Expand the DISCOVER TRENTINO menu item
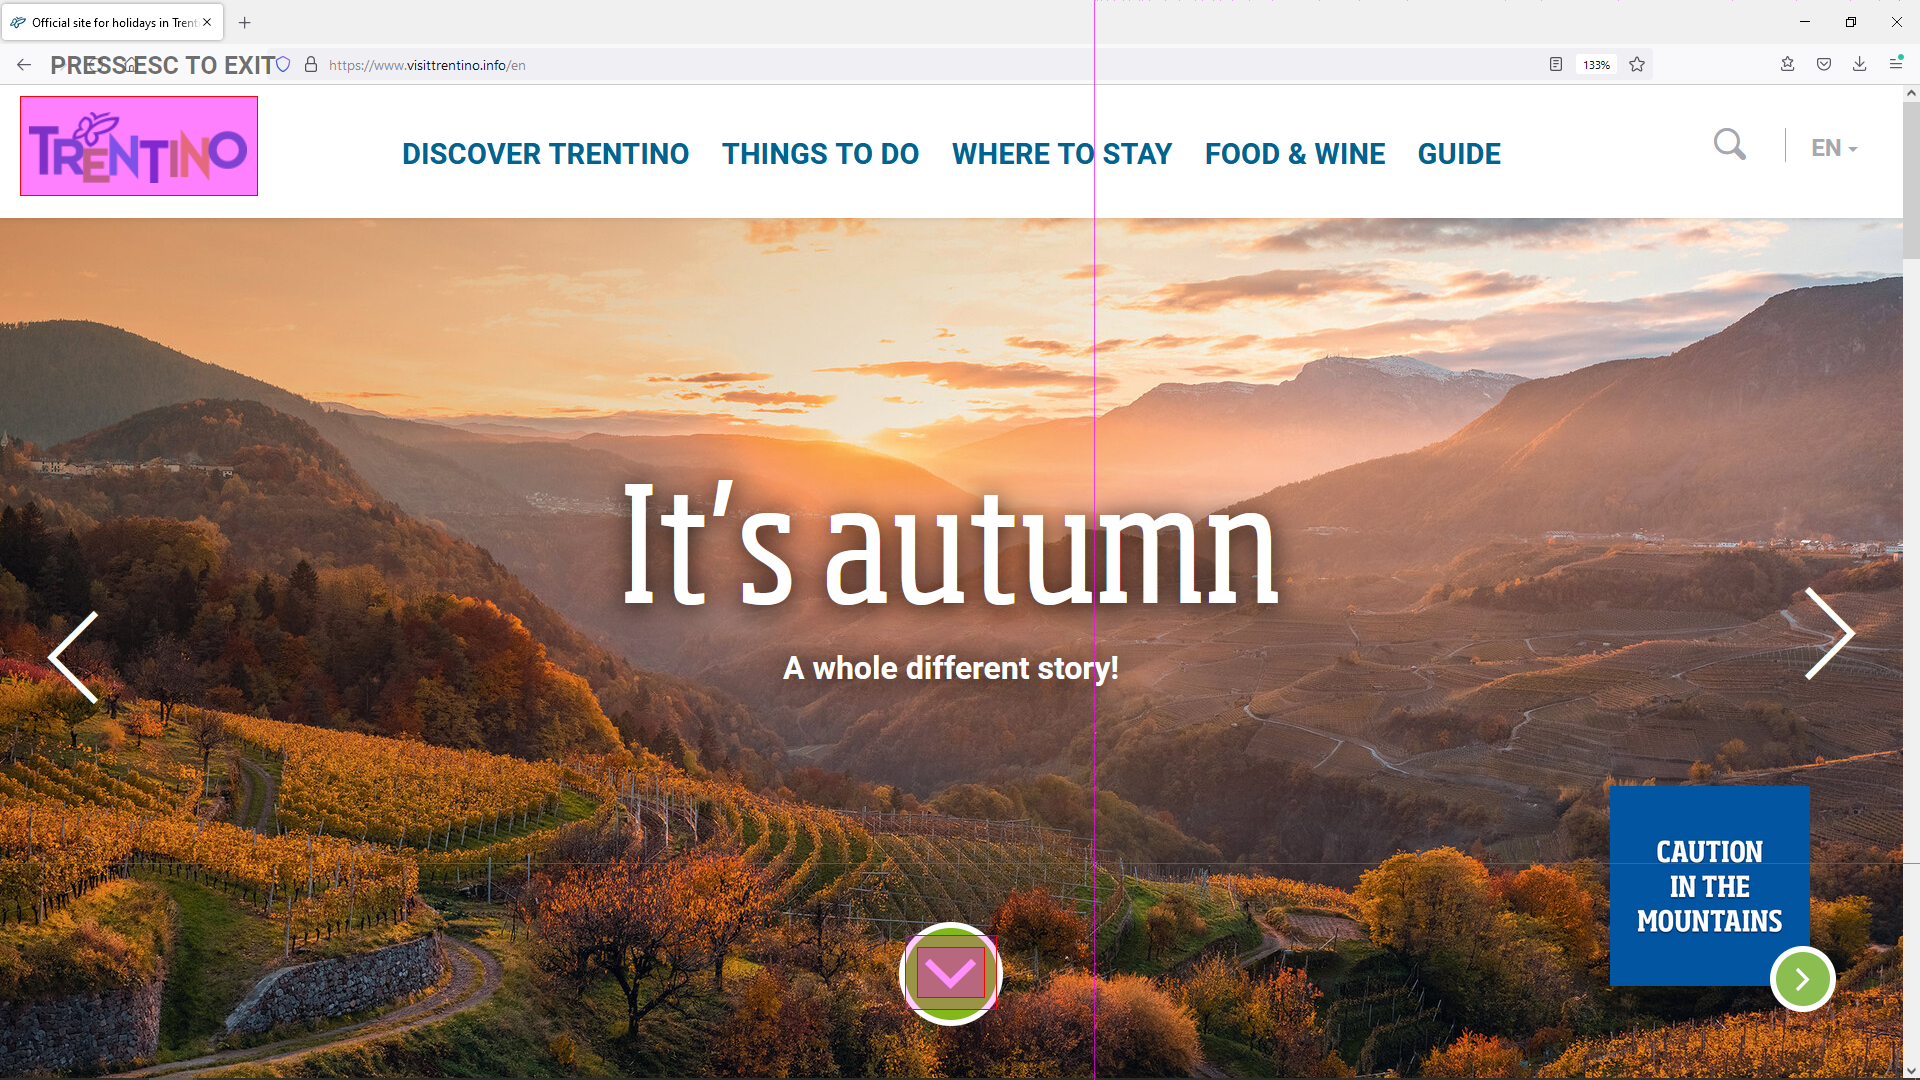 545,154
